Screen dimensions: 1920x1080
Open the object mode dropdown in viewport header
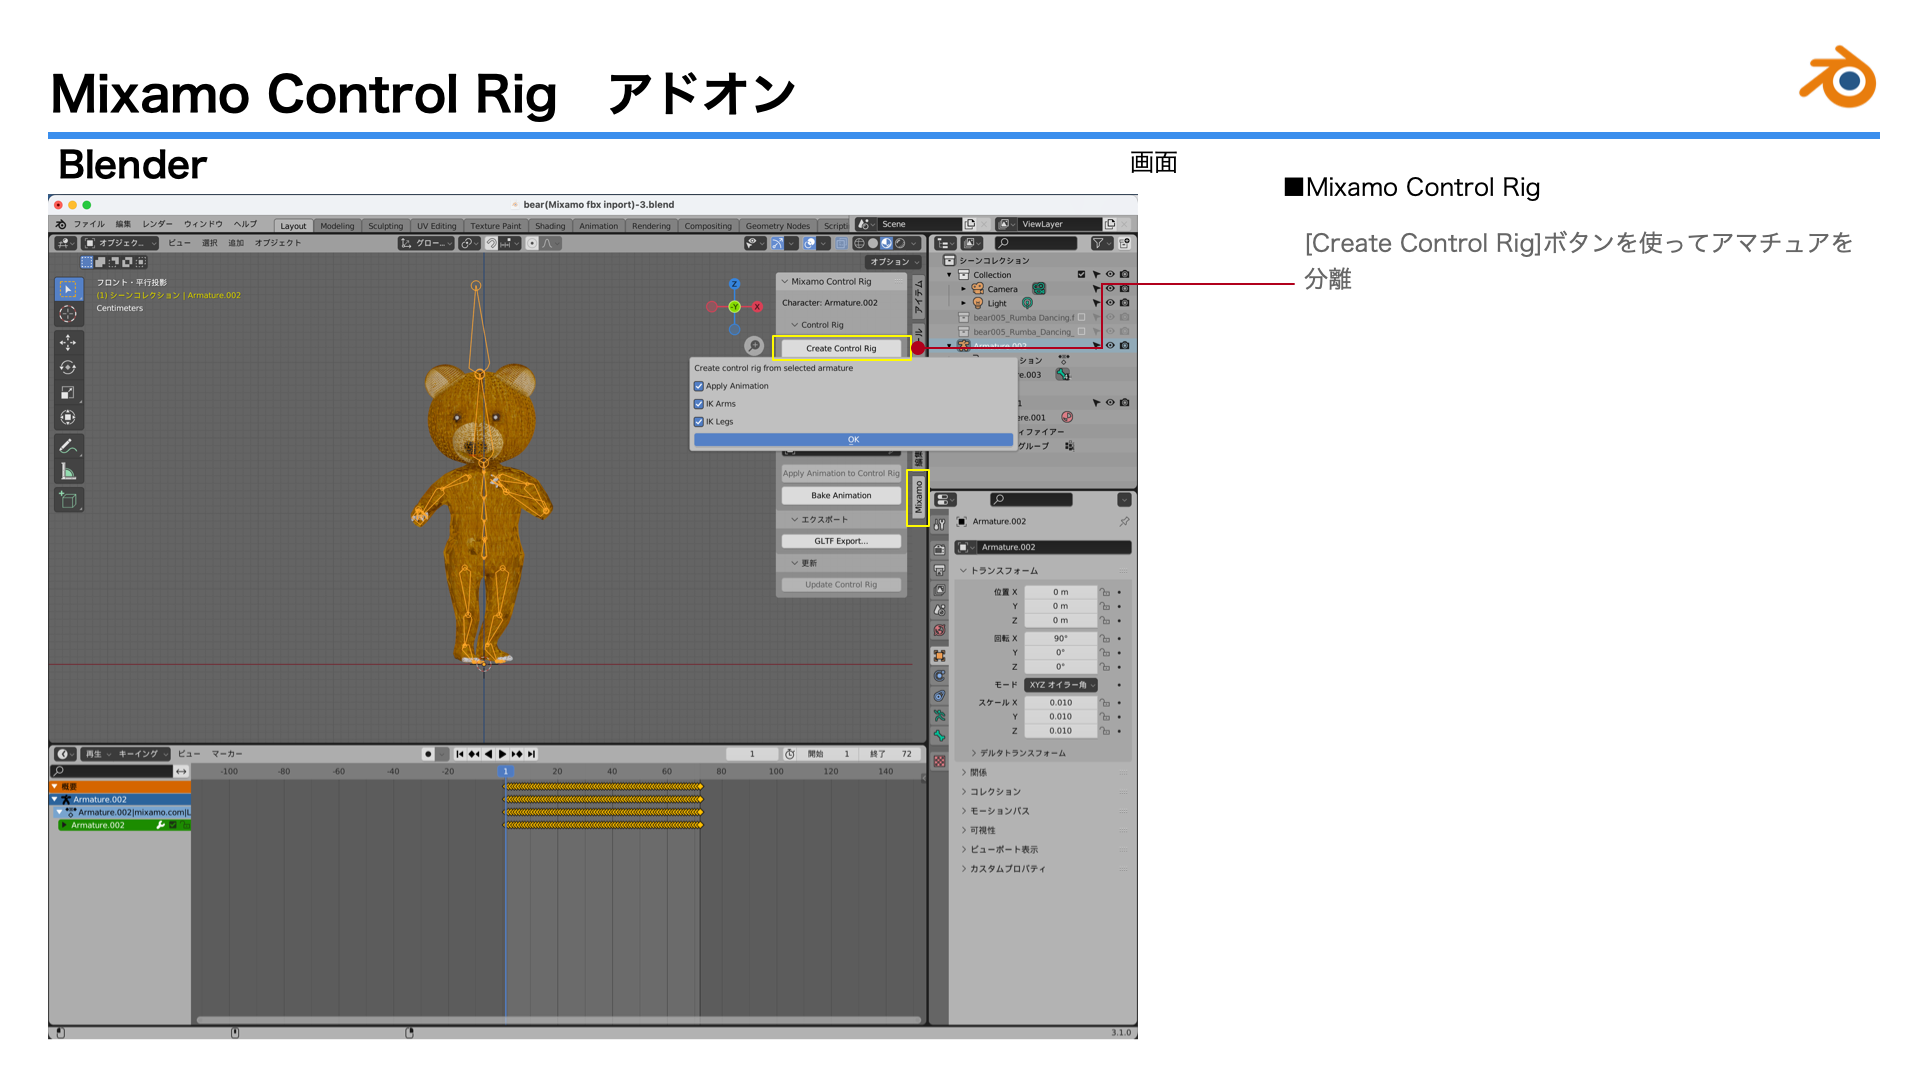tap(120, 243)
